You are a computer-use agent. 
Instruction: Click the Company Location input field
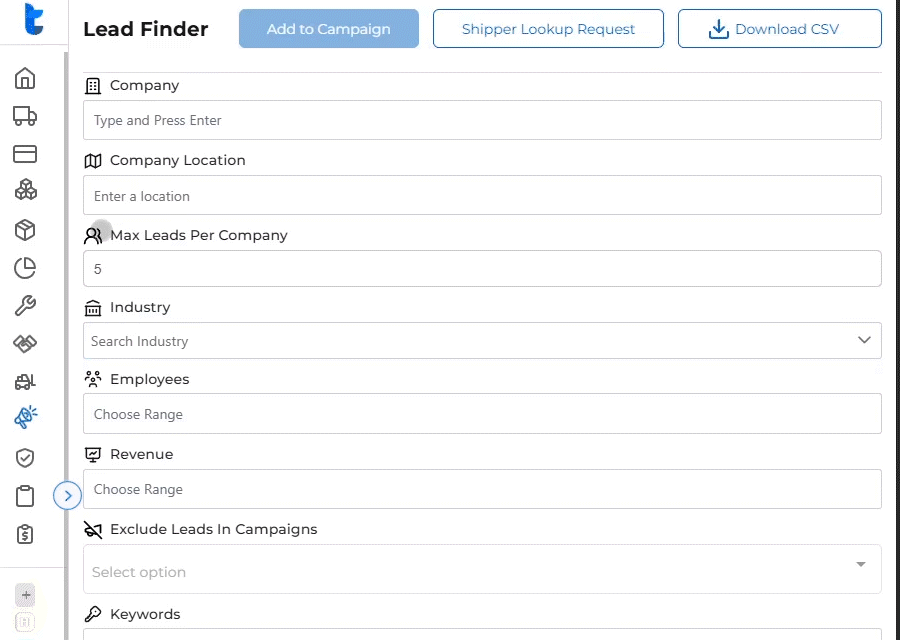(482, 196)
